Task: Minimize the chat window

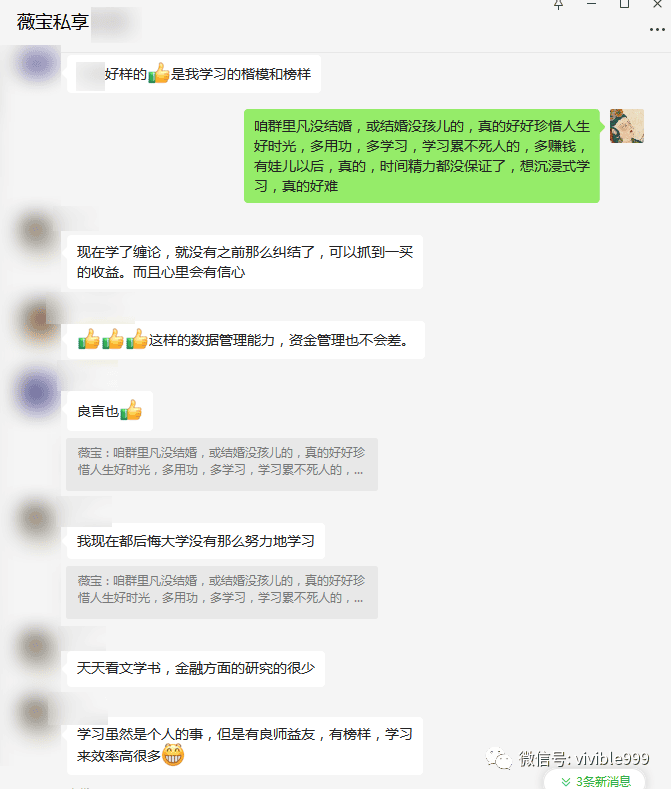Action: (591, 4)
